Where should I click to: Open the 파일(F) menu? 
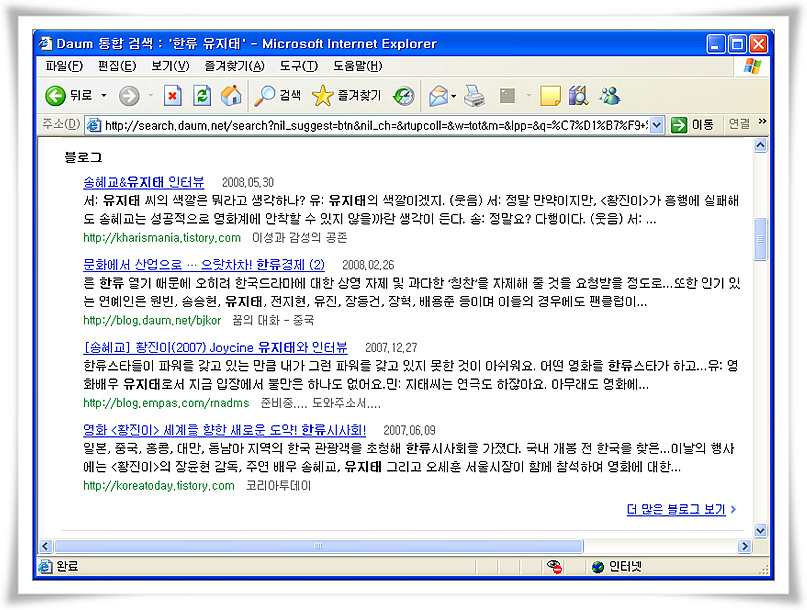click(64, 66)
